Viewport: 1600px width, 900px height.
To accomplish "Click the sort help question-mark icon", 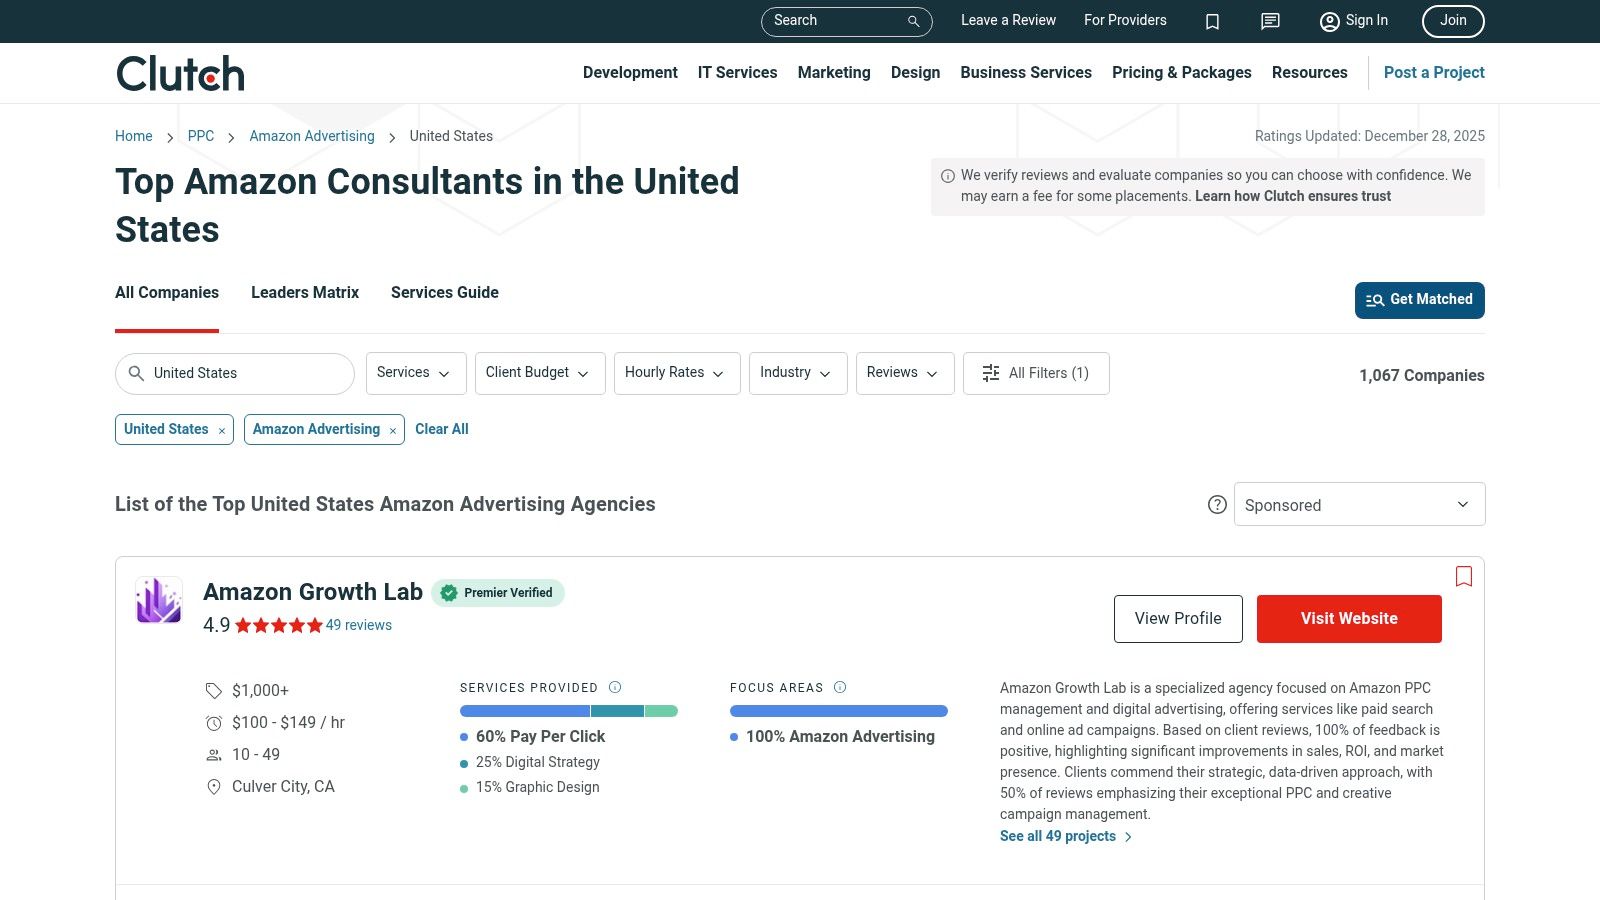I will tap(1217, 505).
